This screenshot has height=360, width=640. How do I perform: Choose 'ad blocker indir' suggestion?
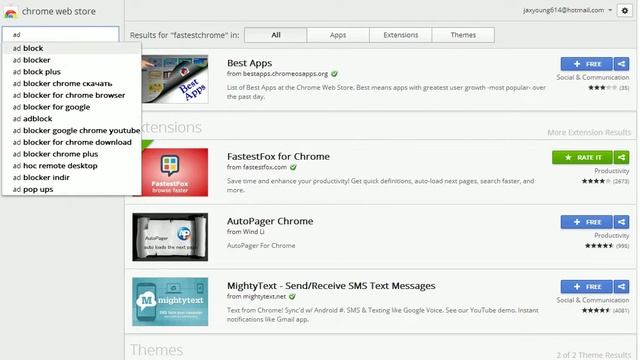[x=72, y=178]
